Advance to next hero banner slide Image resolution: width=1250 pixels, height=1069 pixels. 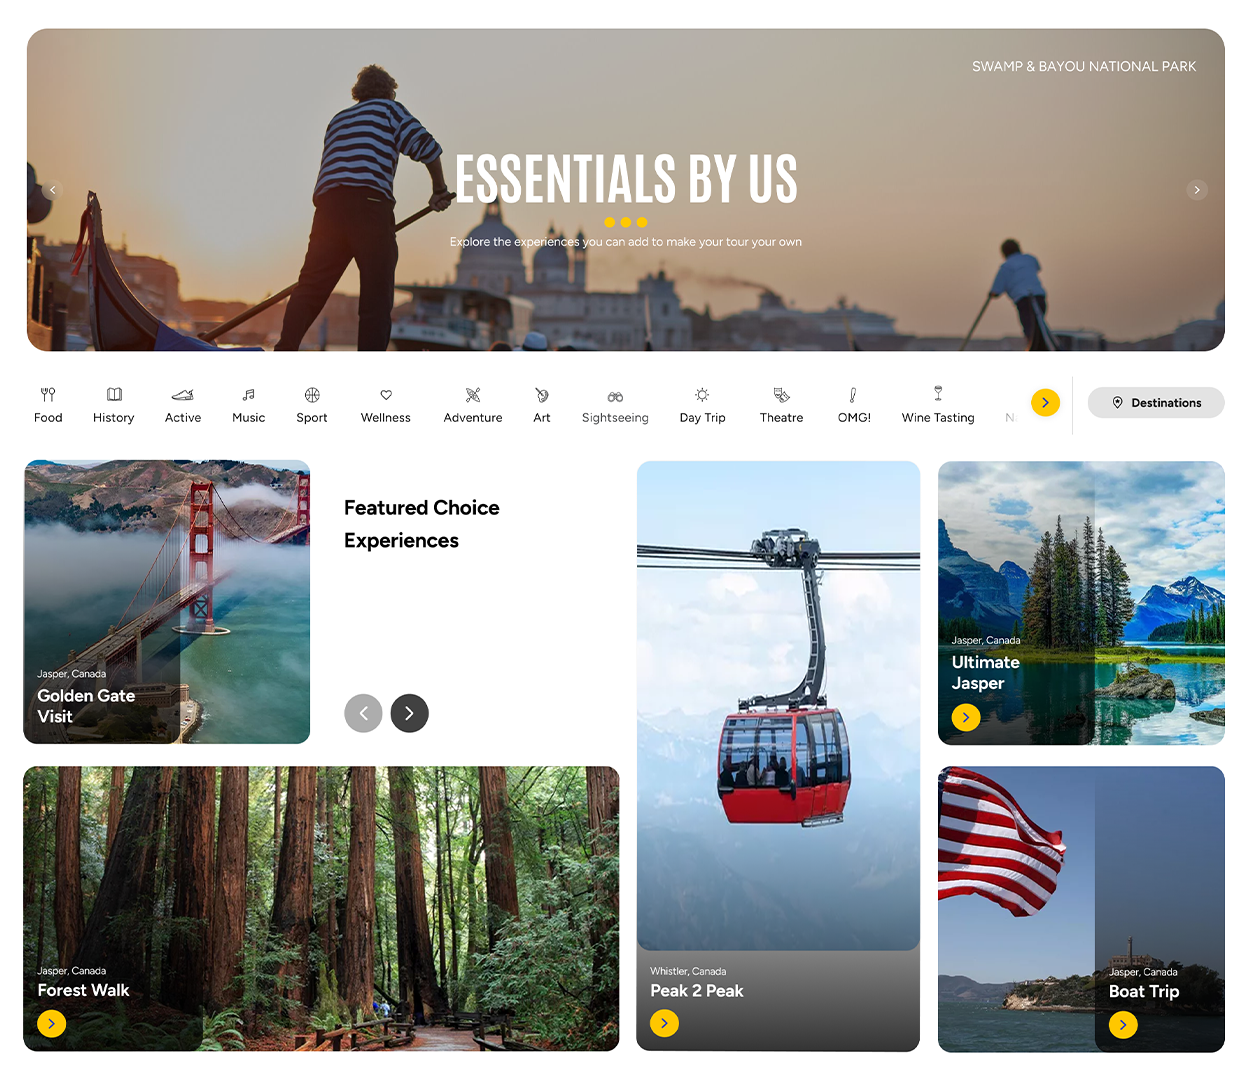click(x=1197, y=190)
